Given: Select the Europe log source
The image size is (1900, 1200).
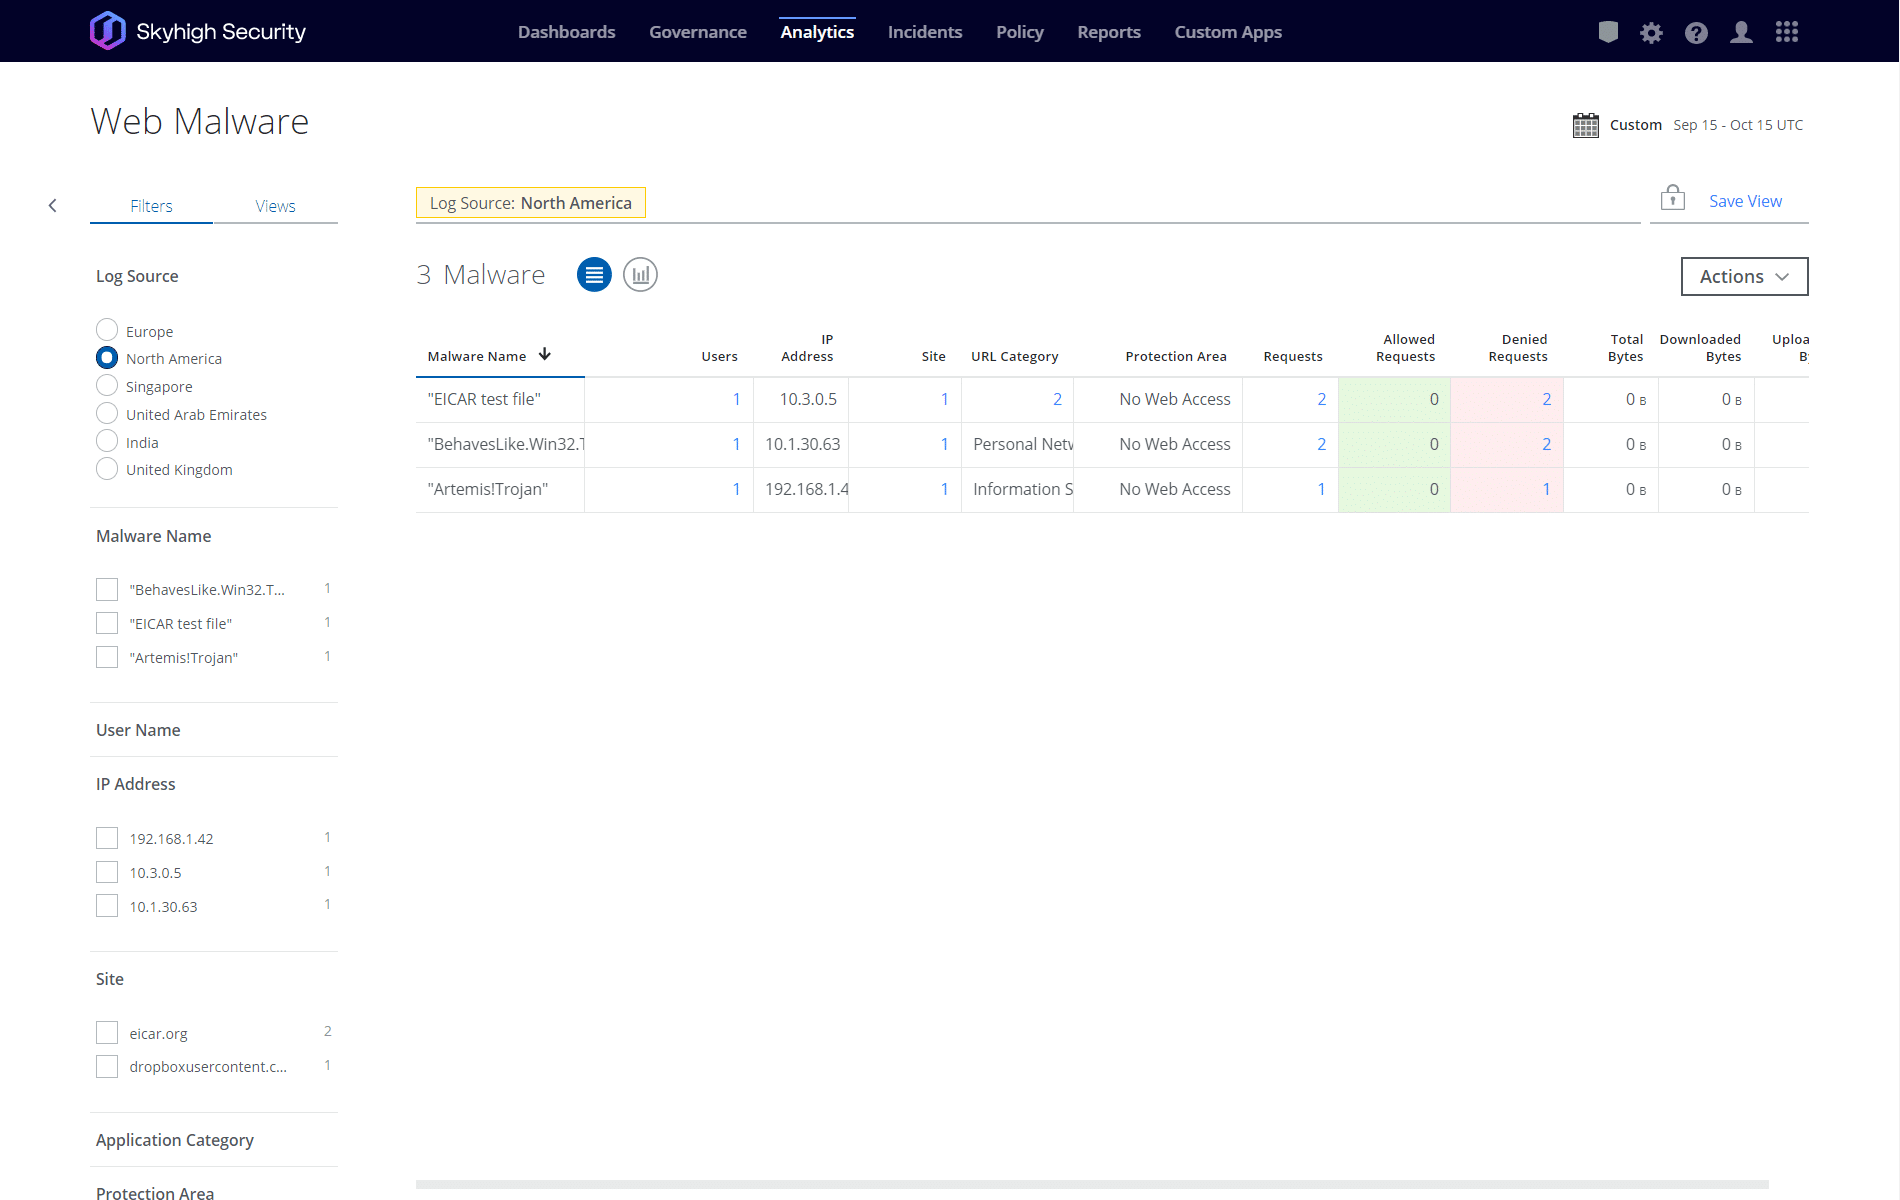Looking at the screenshot, I should coord(107,330).
